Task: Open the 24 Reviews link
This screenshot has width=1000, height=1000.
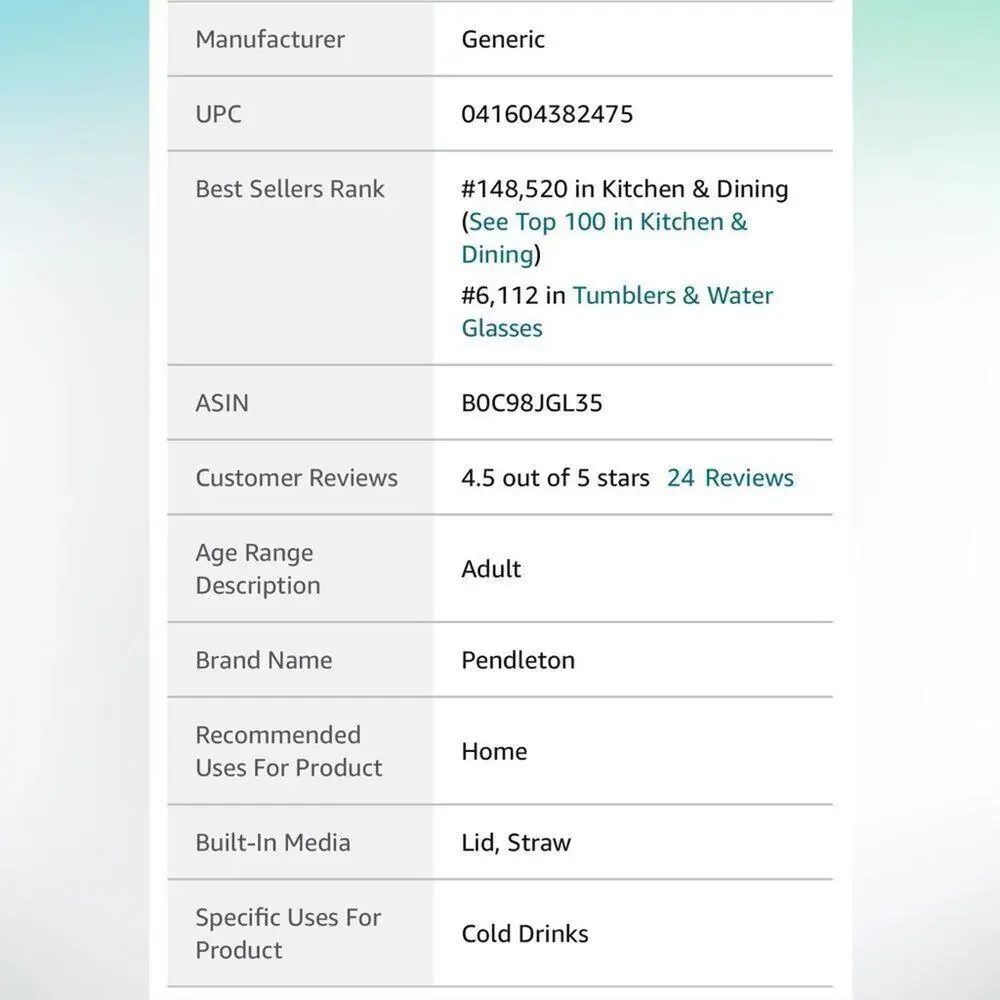Action: coord(730,478)
